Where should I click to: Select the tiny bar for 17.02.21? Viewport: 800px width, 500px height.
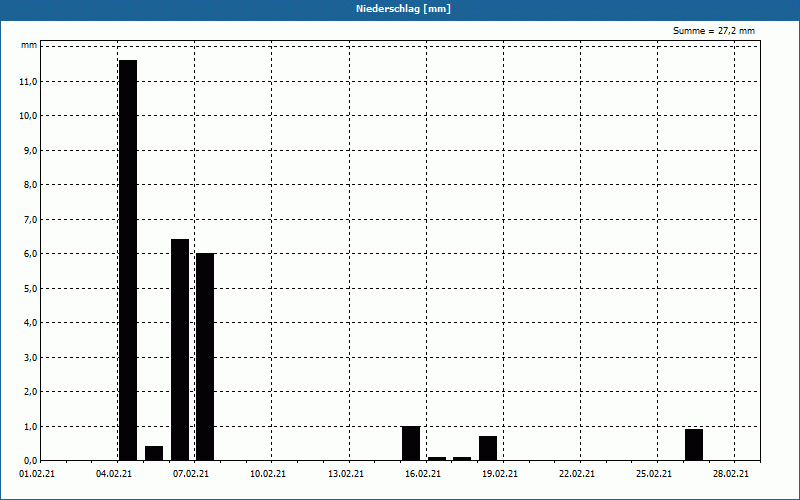(x=462, y=459)
